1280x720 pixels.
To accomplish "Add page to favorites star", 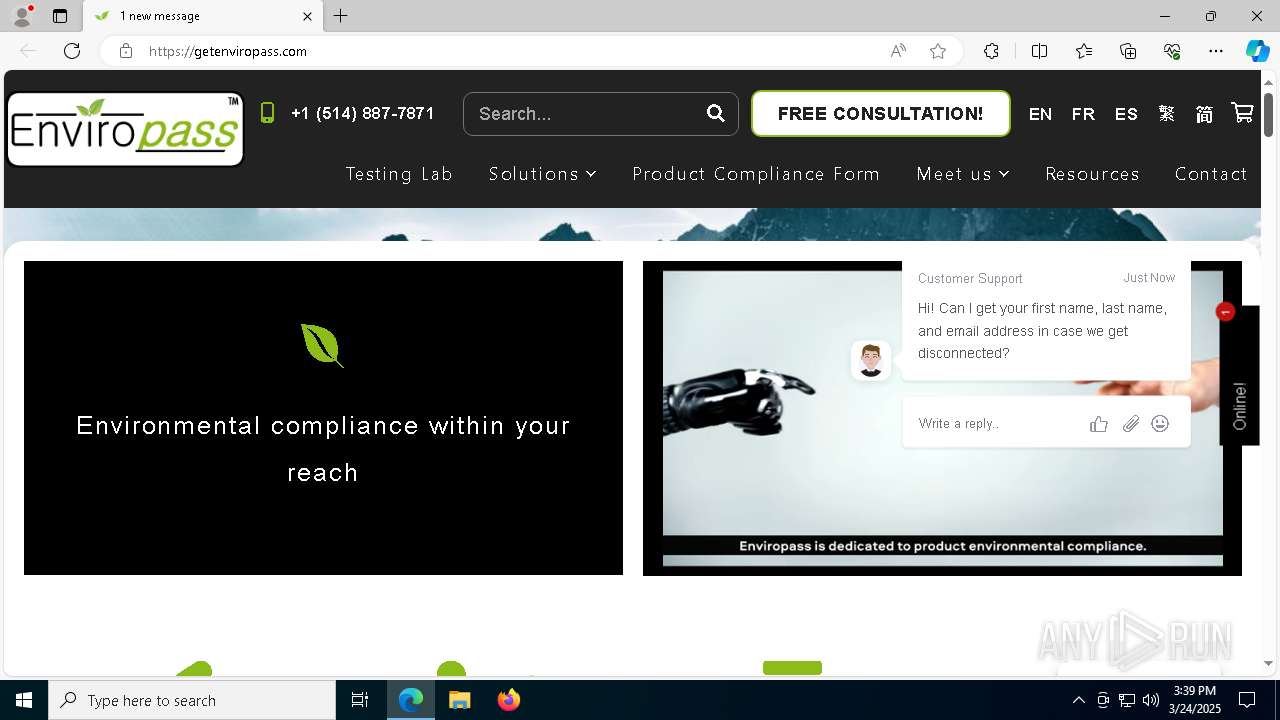I will pyautogui.click(x=938, y=51).
